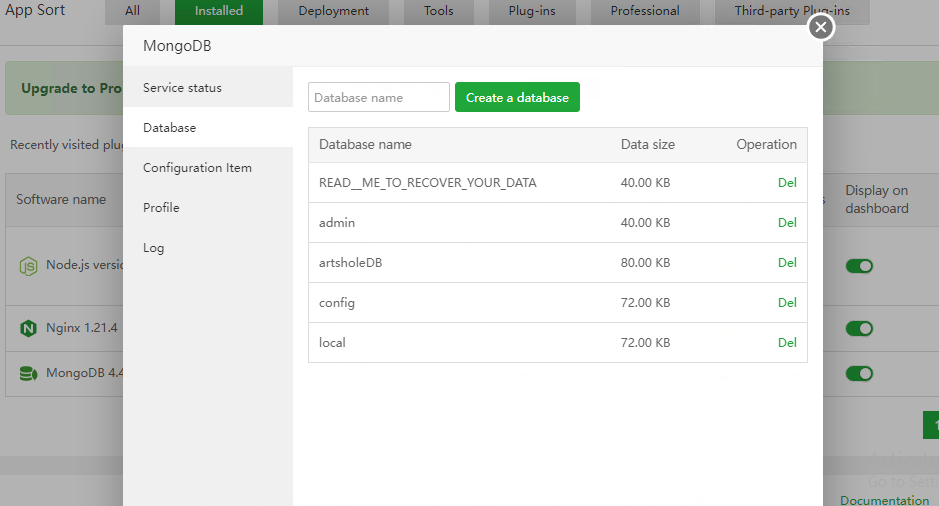The image size is (939, 506).
Task: Delete the READ__ME_TO_RECOVER_YOUR_DATA database
Action: point(787,183)
